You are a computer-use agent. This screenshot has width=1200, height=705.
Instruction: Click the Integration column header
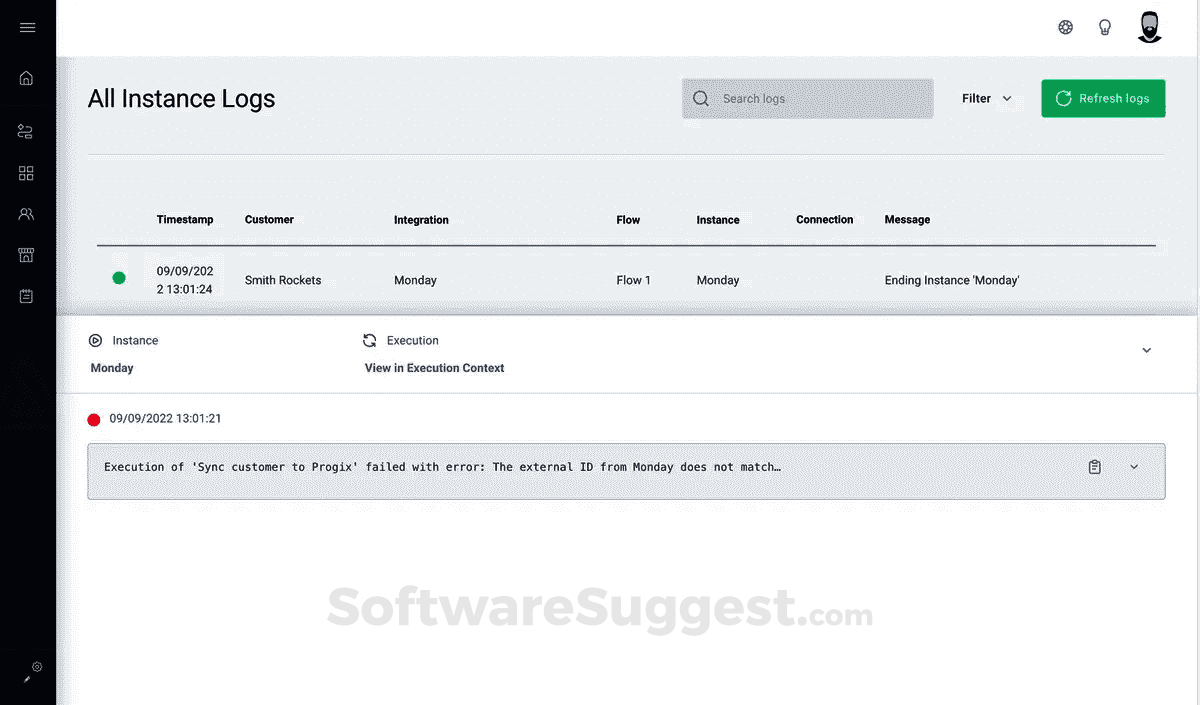[421, 220]
